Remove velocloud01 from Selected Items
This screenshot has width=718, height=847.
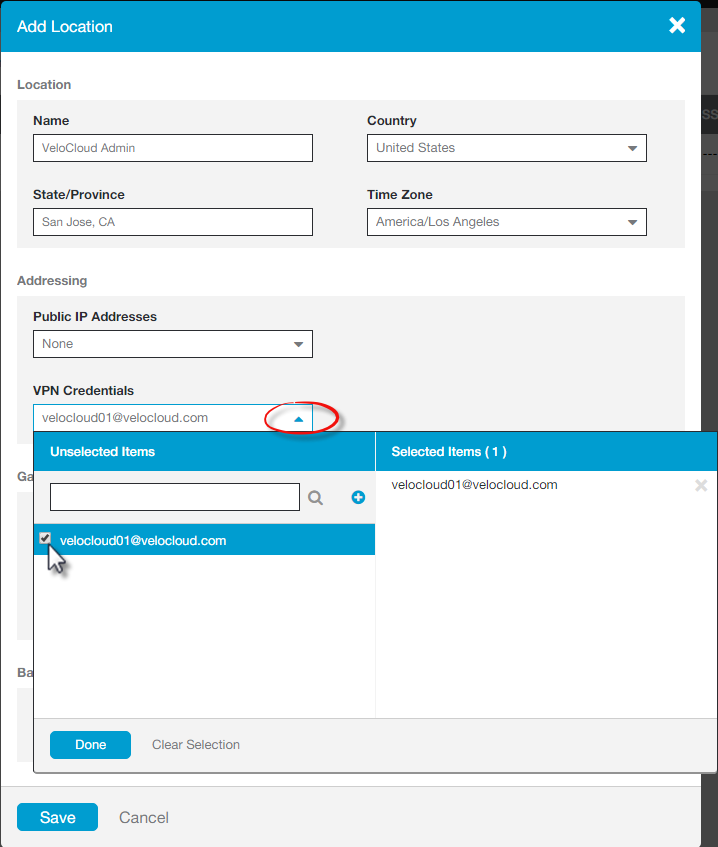pos(701,486)
